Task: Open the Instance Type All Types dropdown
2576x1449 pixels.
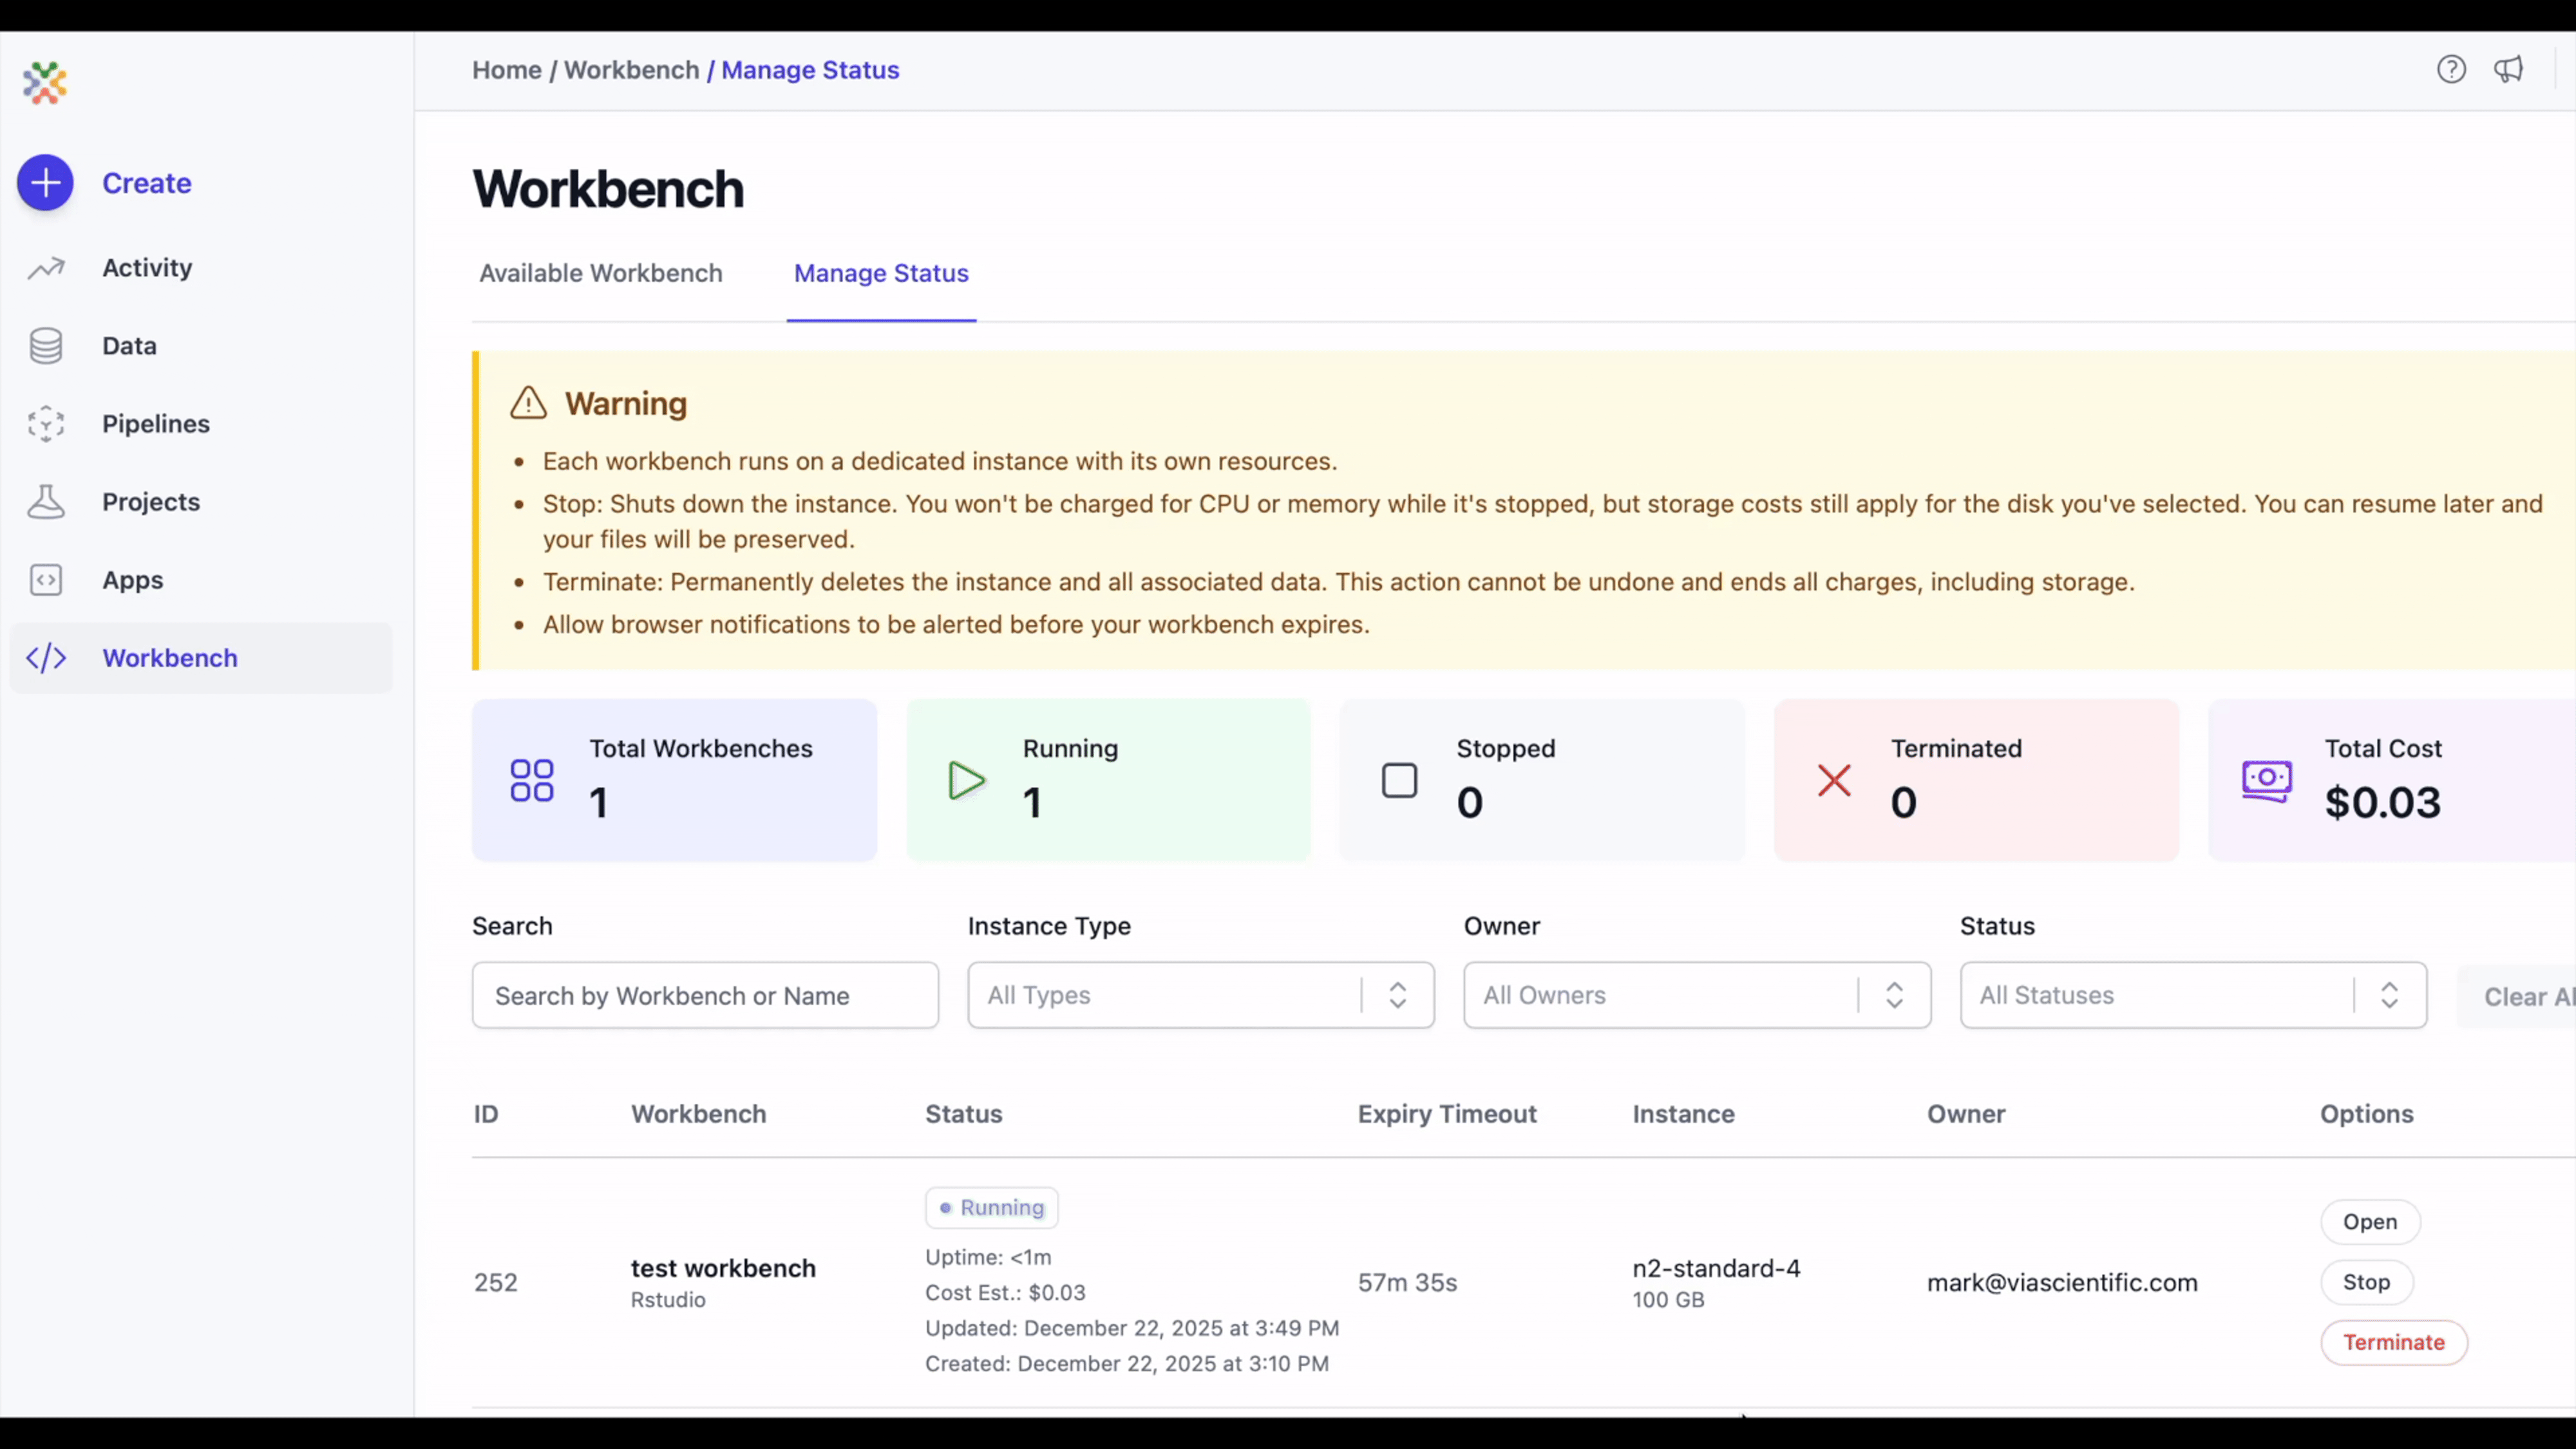Action: tap(1201, 995)
